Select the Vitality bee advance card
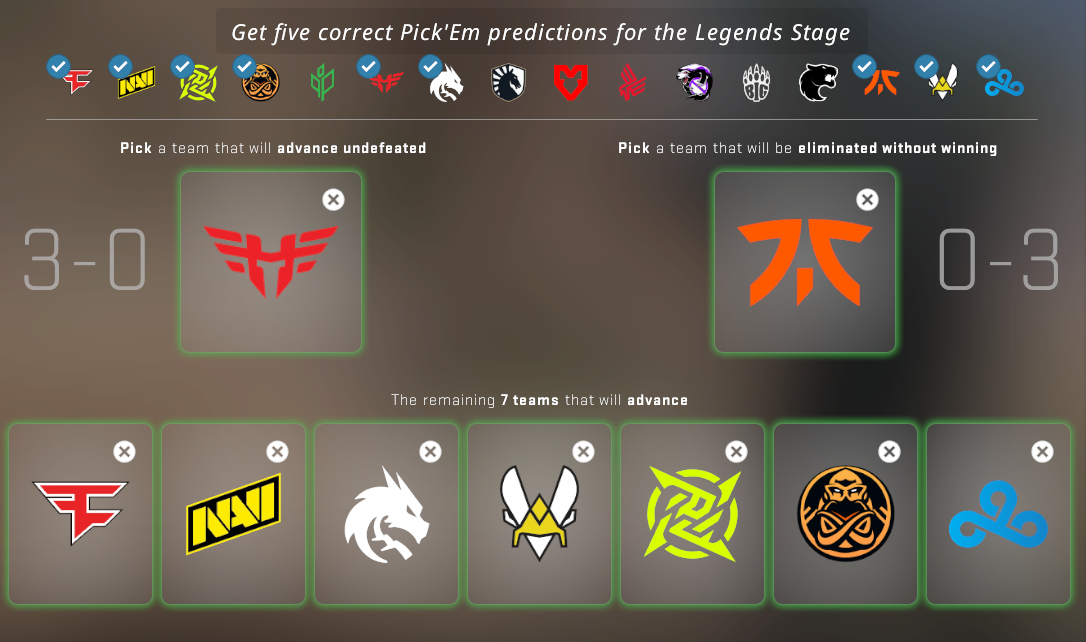The image size is (1086, 642). pyautogui.click(x=540, y=514)
